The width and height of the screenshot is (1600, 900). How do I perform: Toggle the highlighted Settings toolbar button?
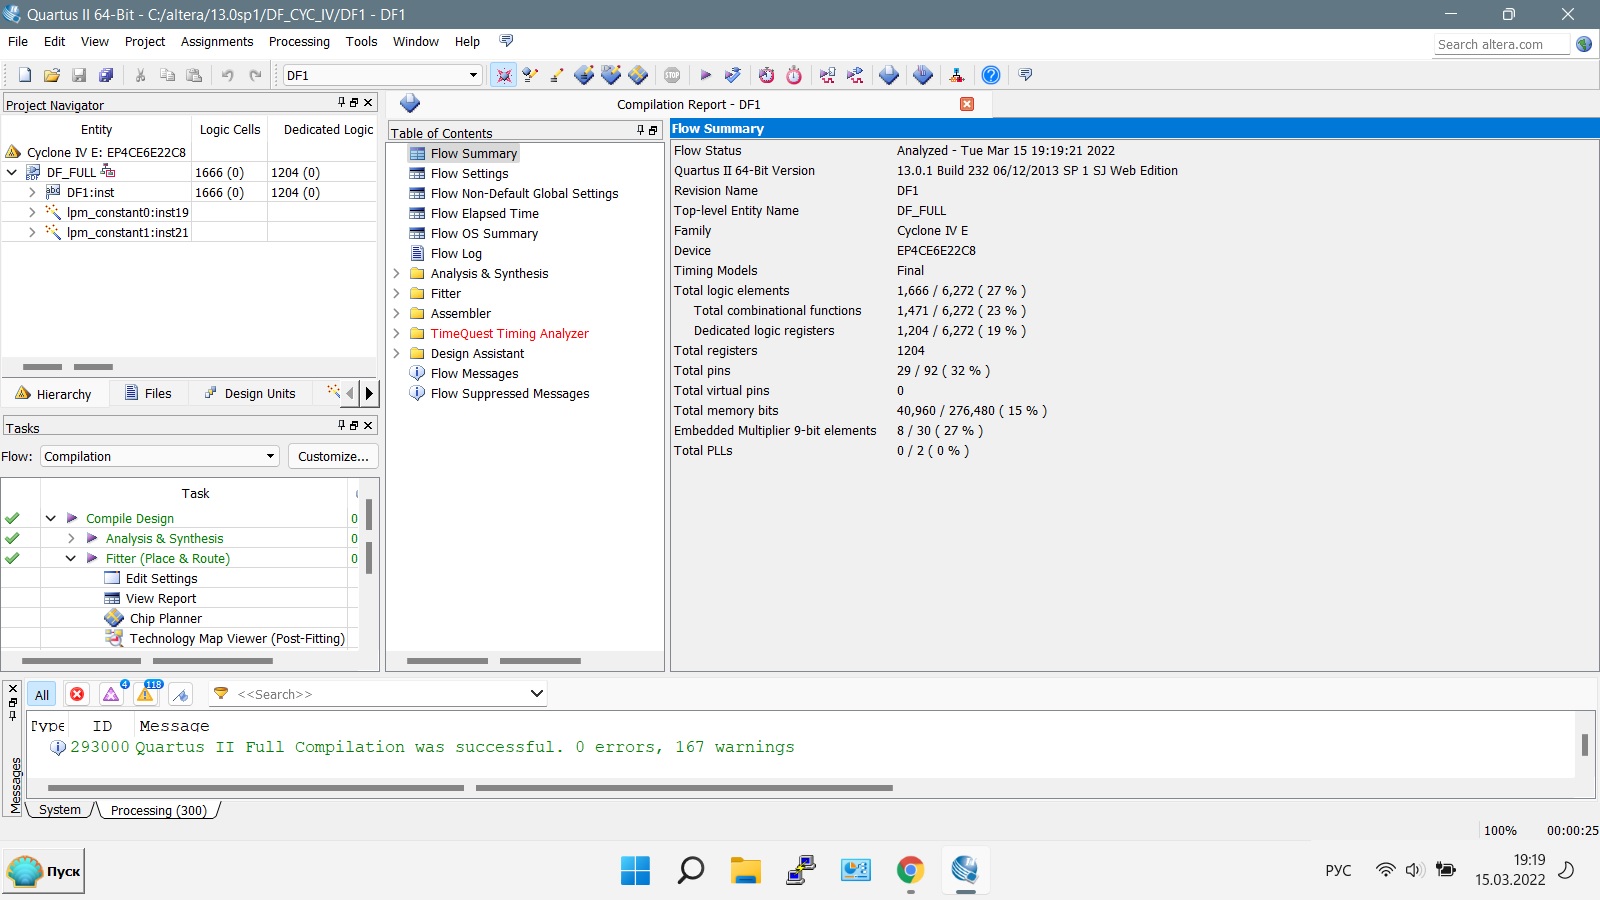503,75
